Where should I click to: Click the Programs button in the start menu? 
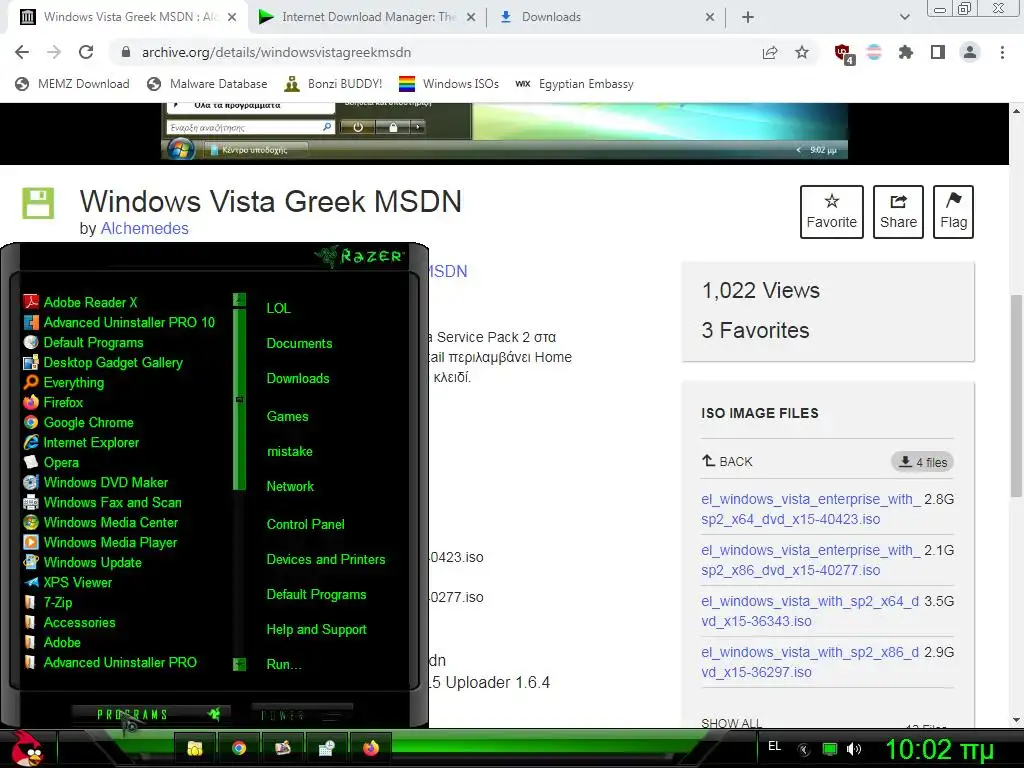click(x=152, y=714)
